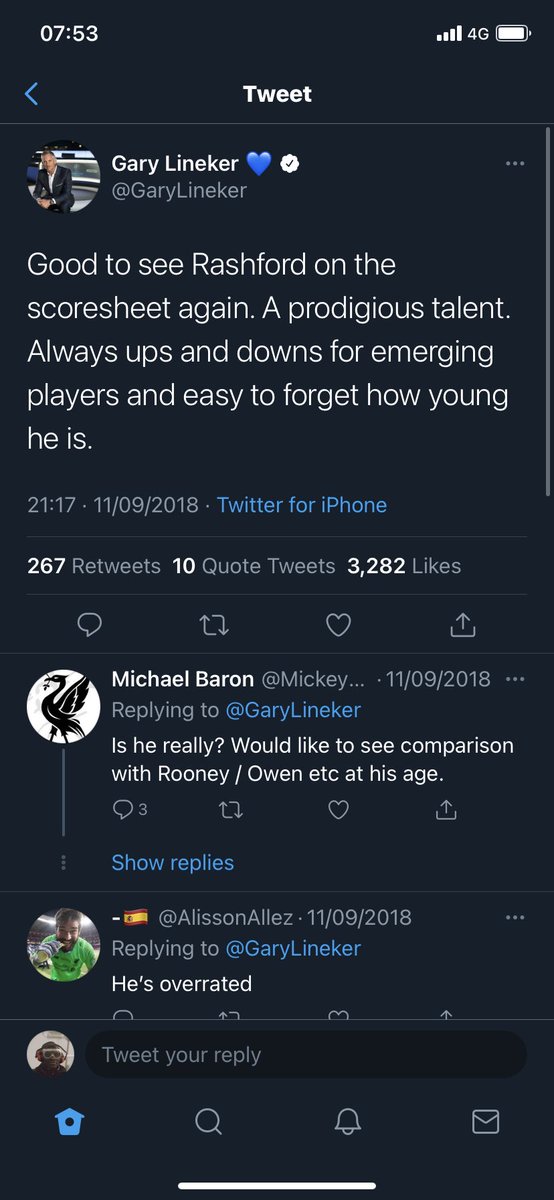
Task: Focus the Tweet your reply field
Action: point(306,1054)
